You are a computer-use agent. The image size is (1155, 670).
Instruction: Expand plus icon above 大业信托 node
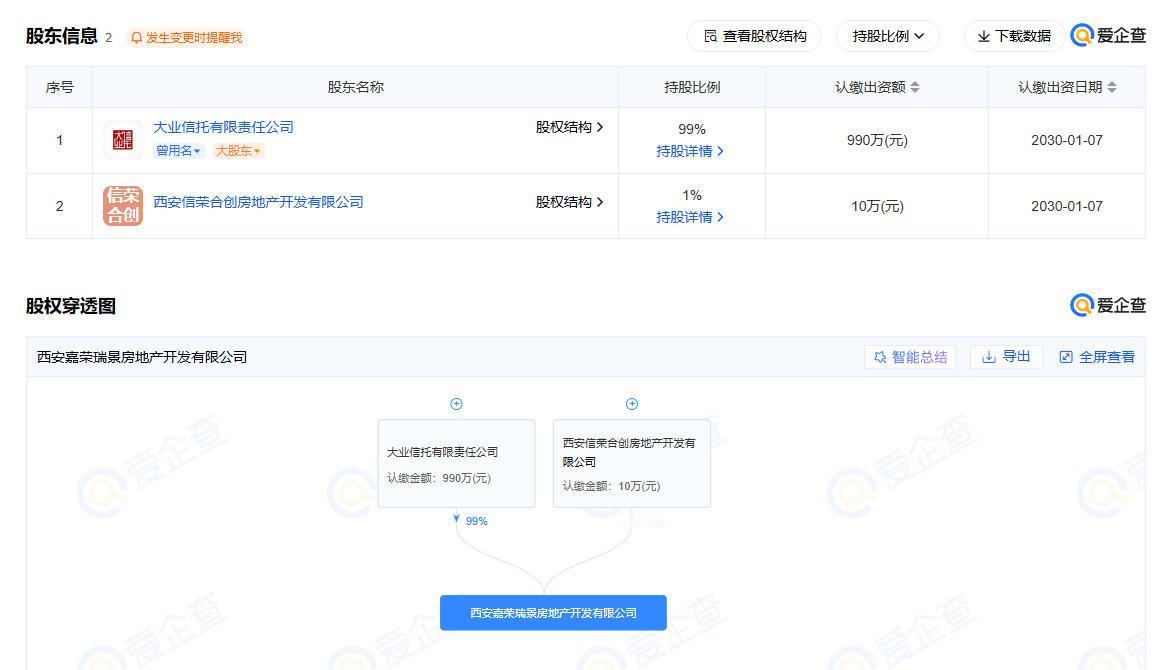click(457, 403)
